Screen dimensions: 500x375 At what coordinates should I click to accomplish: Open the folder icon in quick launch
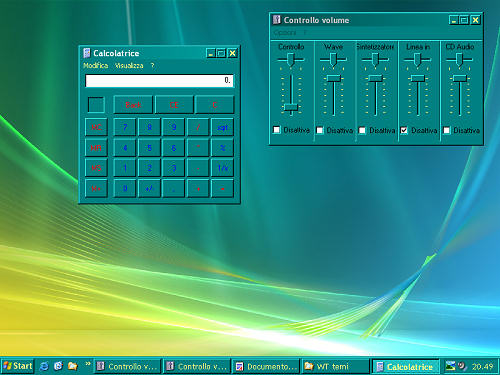(73, 366)
